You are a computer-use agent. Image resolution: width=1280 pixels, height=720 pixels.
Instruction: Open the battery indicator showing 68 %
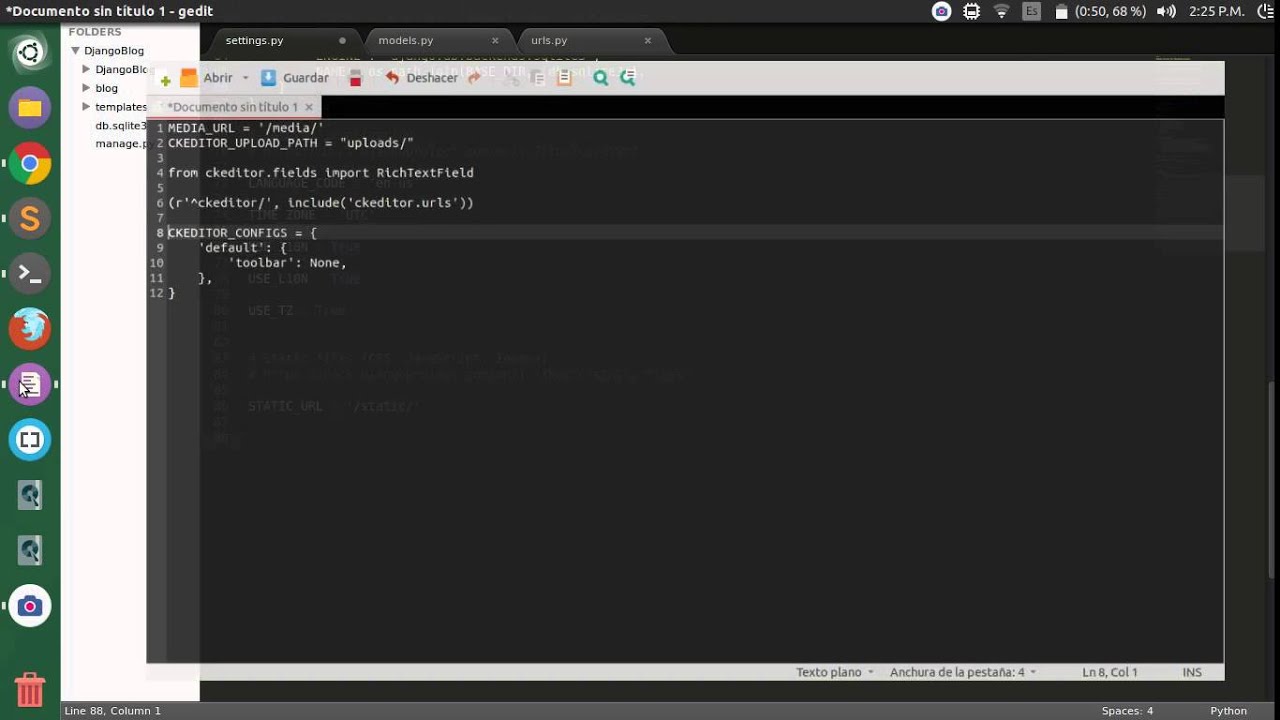pos(1100,11)
